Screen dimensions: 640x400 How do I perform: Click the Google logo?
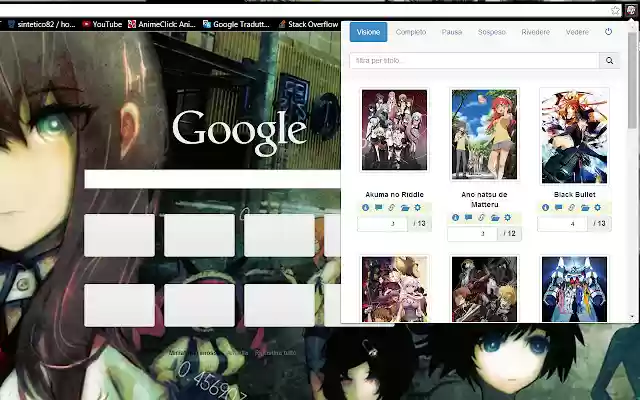click(240, 131)
